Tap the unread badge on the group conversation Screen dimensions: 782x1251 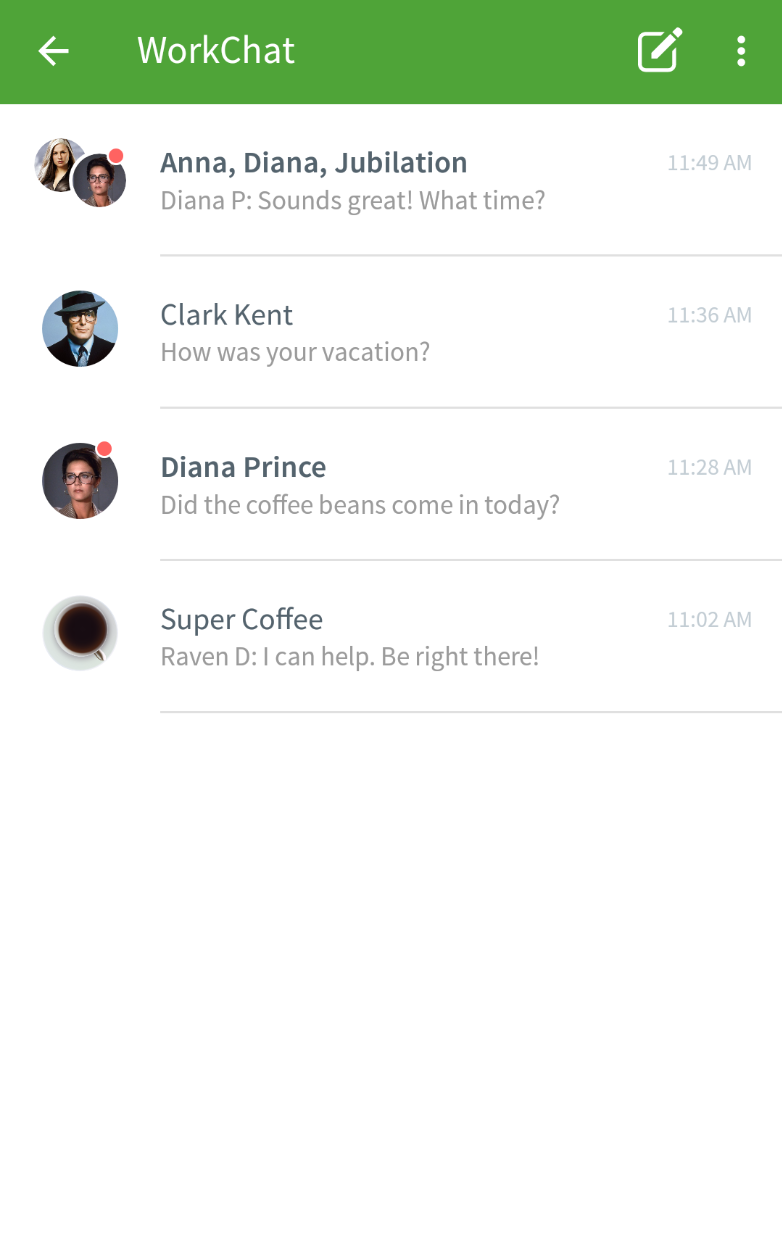click(118, 155)
